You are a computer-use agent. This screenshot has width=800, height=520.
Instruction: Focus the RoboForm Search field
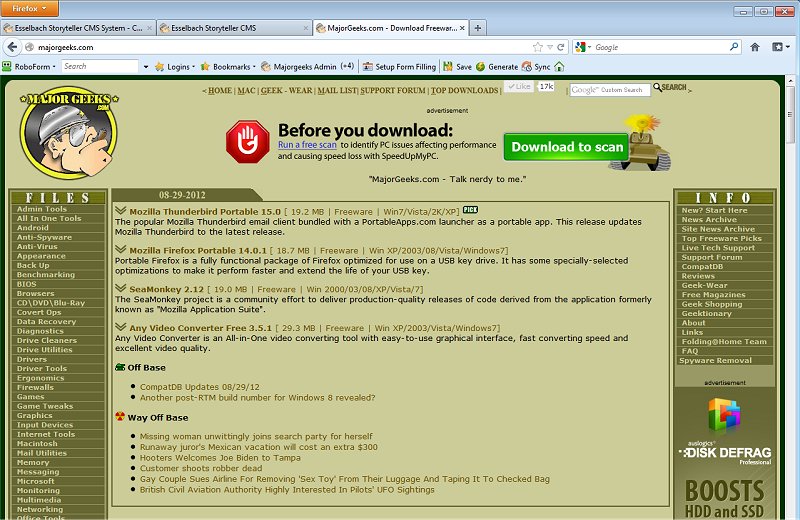point(100,66)
